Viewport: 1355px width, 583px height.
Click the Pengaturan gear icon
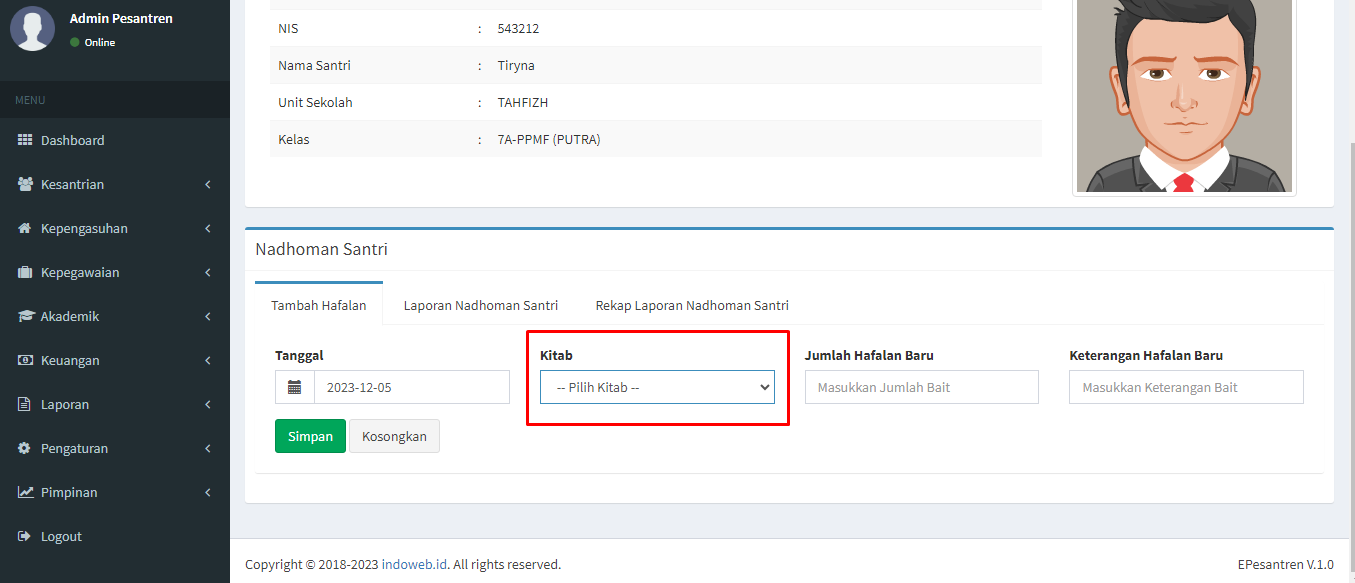click(x=25, y=449)
